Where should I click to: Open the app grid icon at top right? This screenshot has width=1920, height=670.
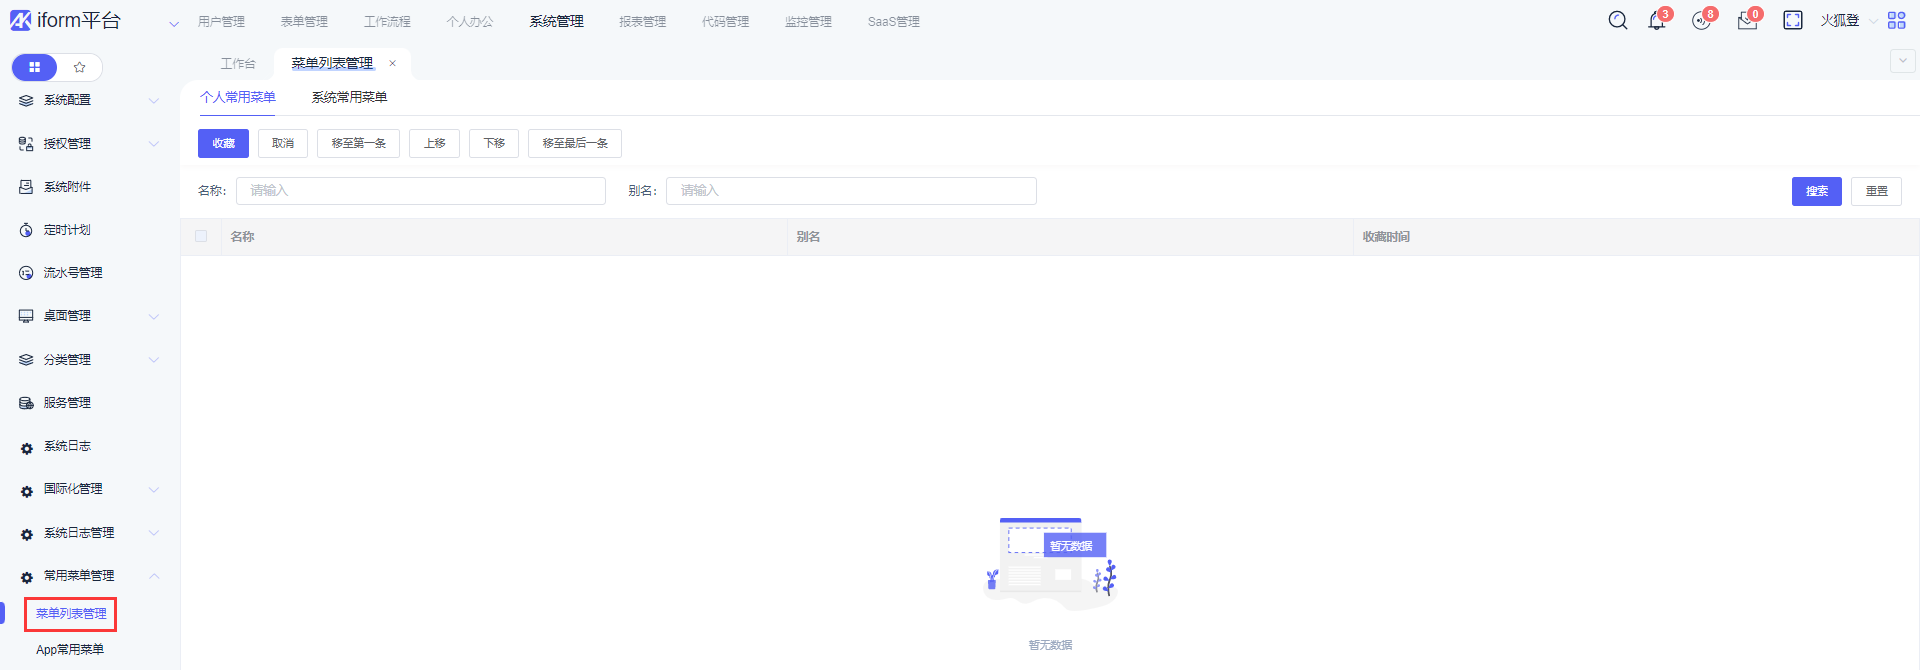[x=1896, y=21]
